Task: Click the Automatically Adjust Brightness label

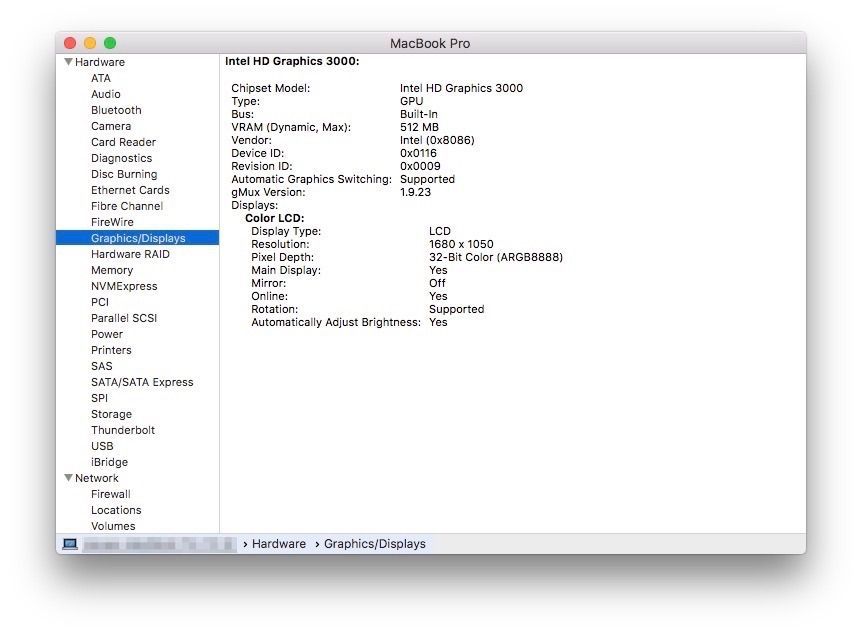Action: (336, 322)
